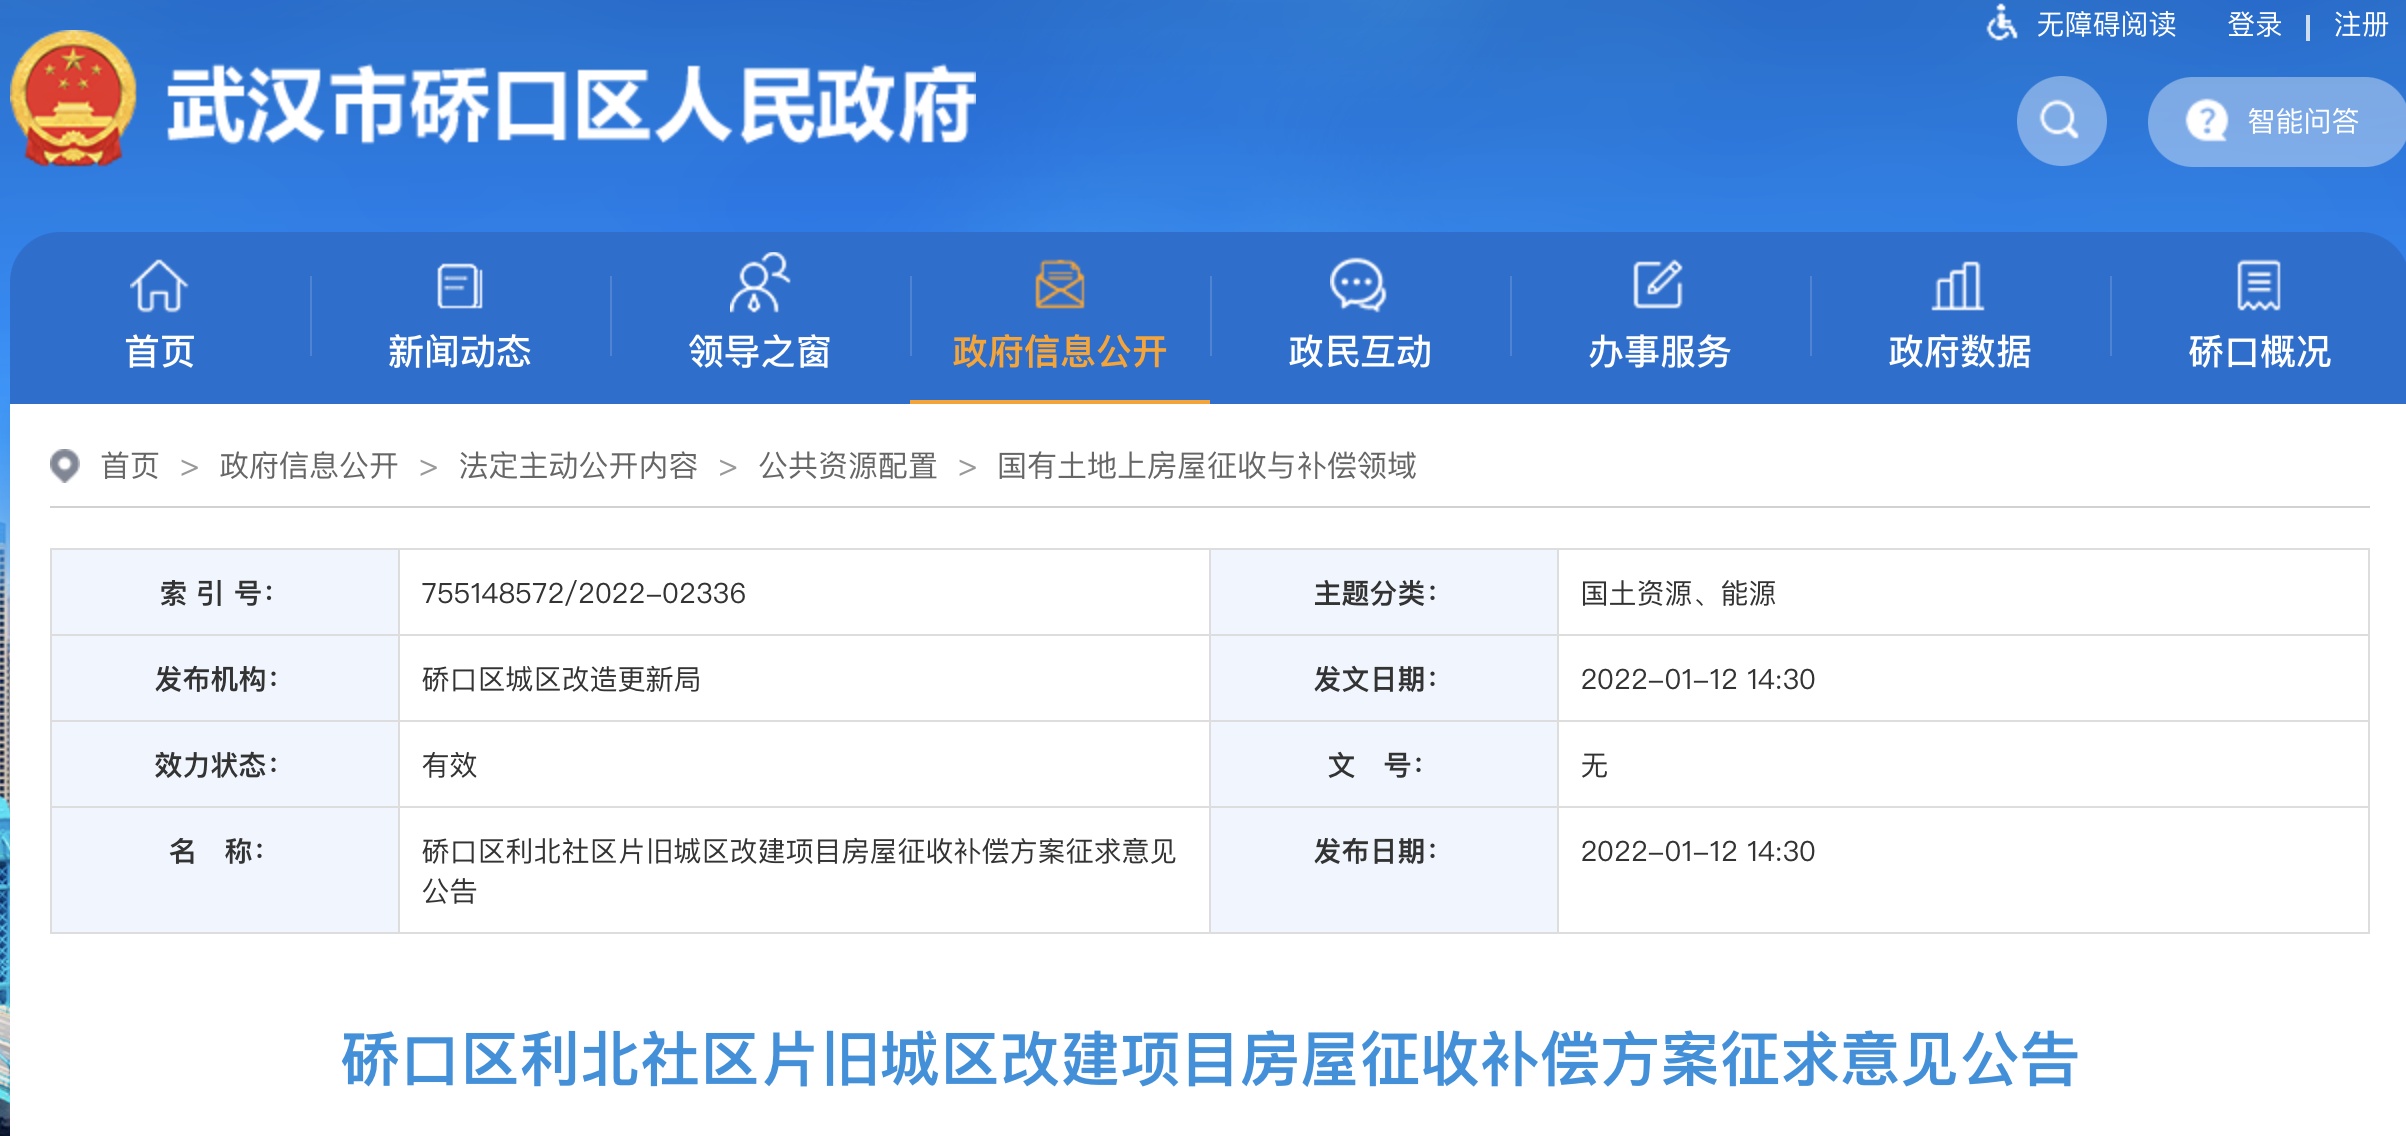Click the accessibility wheelchair icon

pyautogui.click(x=2001, y=23)
